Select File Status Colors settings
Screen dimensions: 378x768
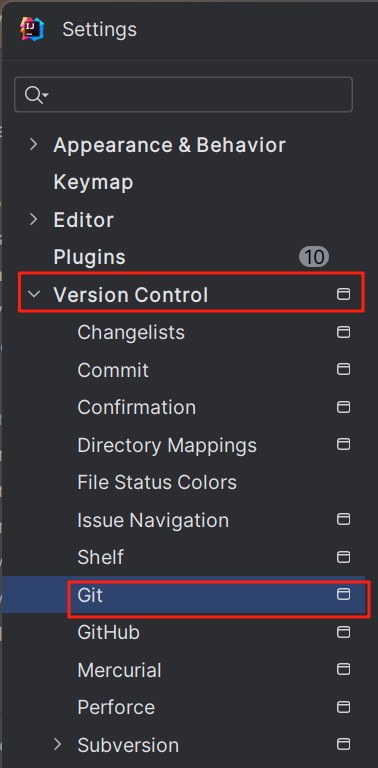(x=157, y=482)
